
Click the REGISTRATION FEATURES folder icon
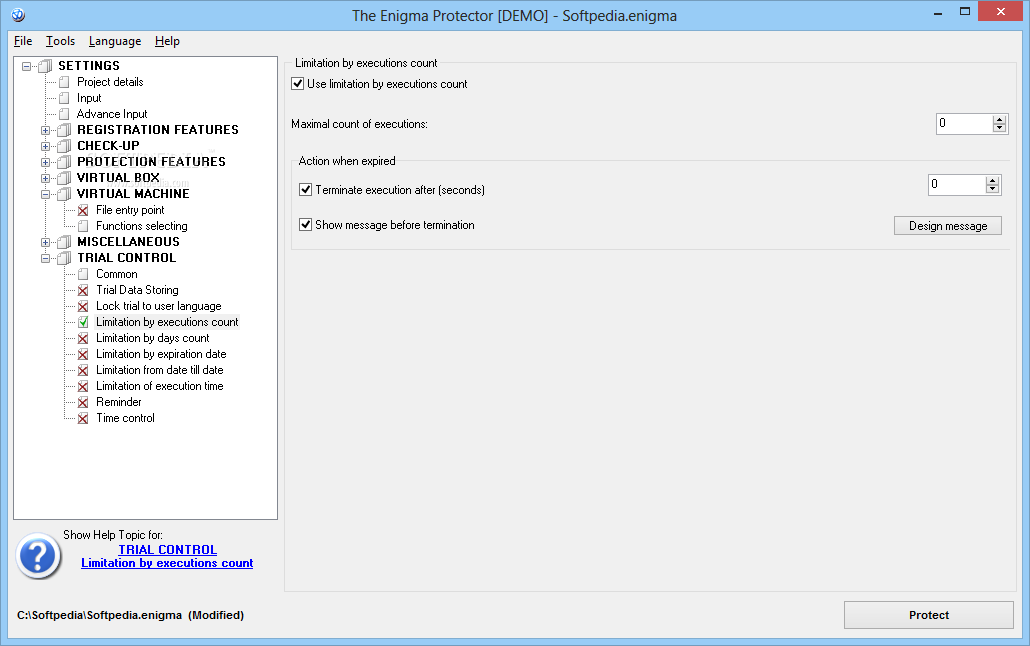pos(64,129)
